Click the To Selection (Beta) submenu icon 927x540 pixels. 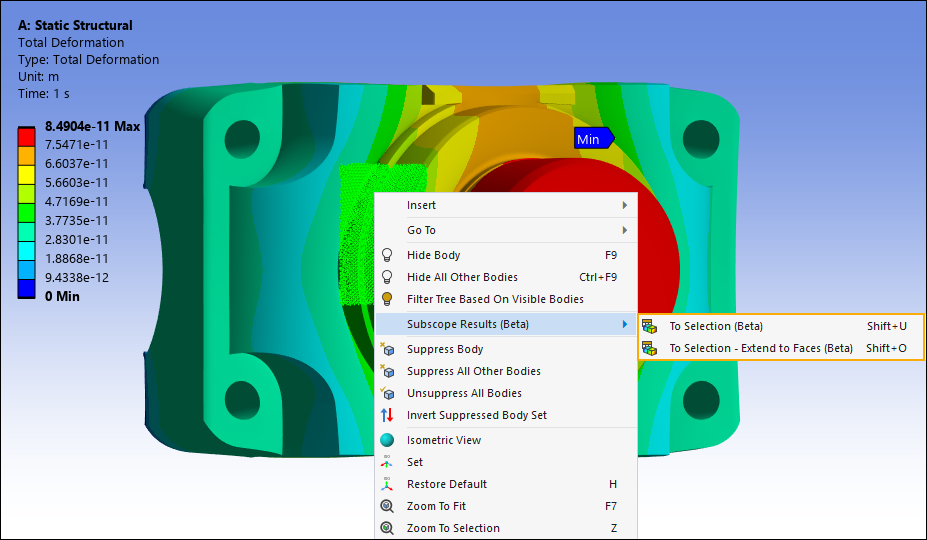tap(649, 326)
